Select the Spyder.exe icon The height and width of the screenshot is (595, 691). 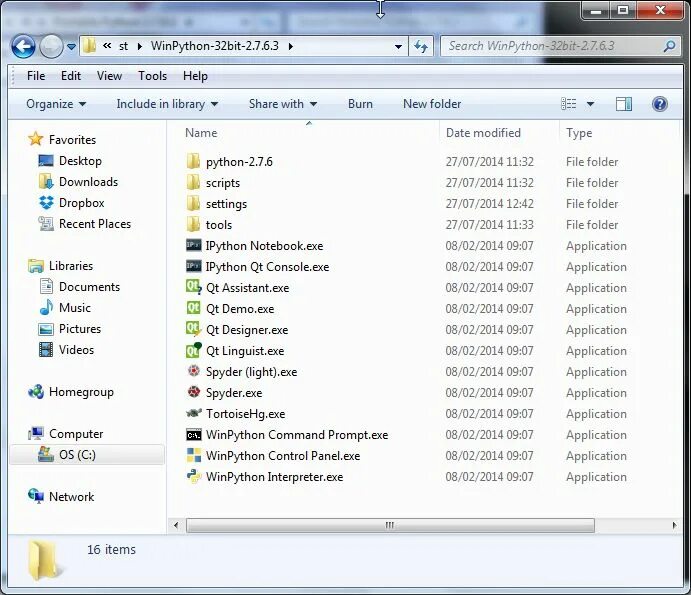coord(193,391)
